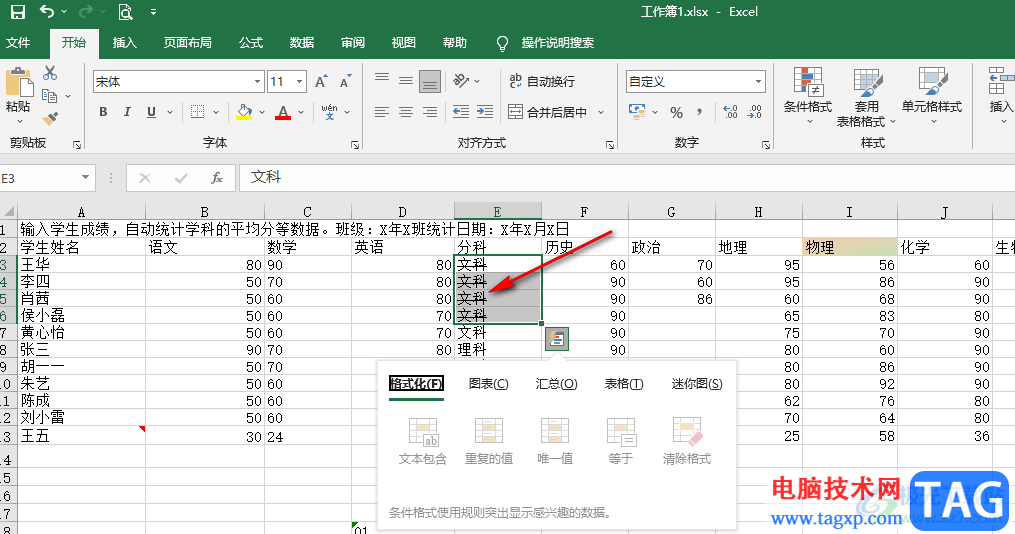The height and width of the screenshot is (534, 1015).
Task: Open the 文件 File tab
Action: [18, 43]
